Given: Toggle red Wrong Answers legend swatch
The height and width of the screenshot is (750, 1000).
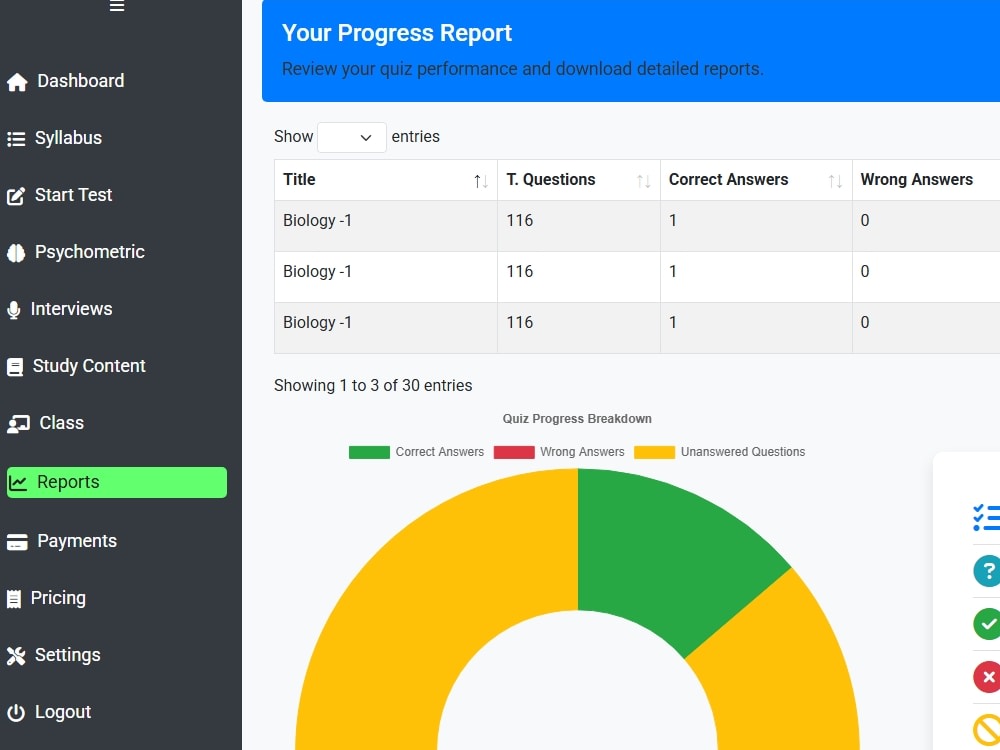Looking at the screenshot, I should tap(514, 452).
